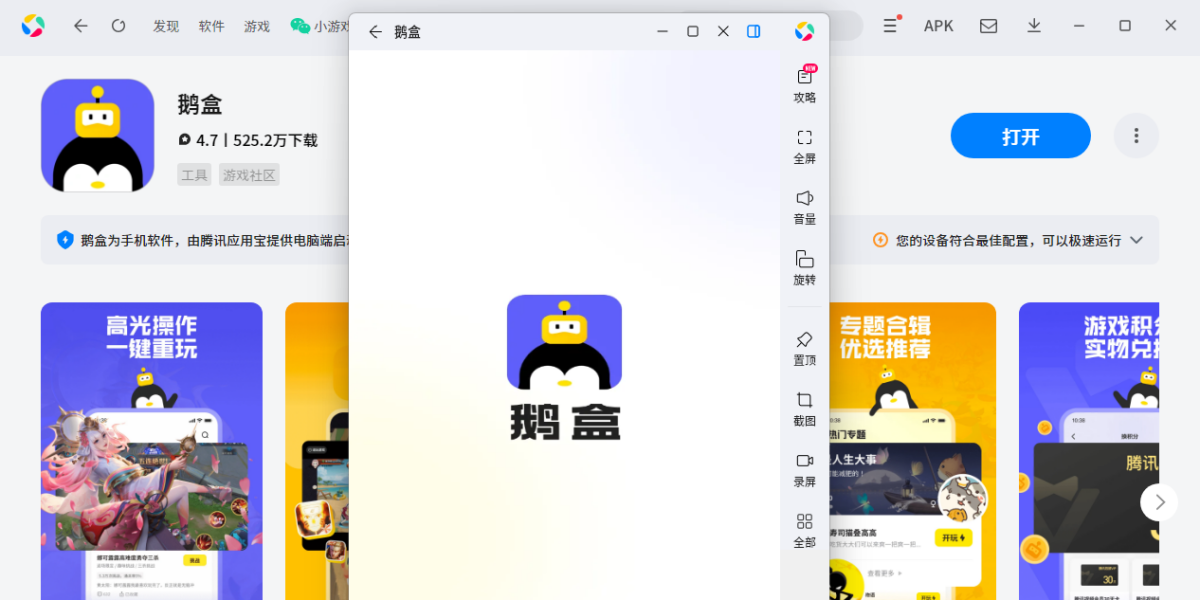Toggle the sidebar panel in 鹅盒 title bar
The width and height of the screenshot is (1200, 600).
coord(754,32)
